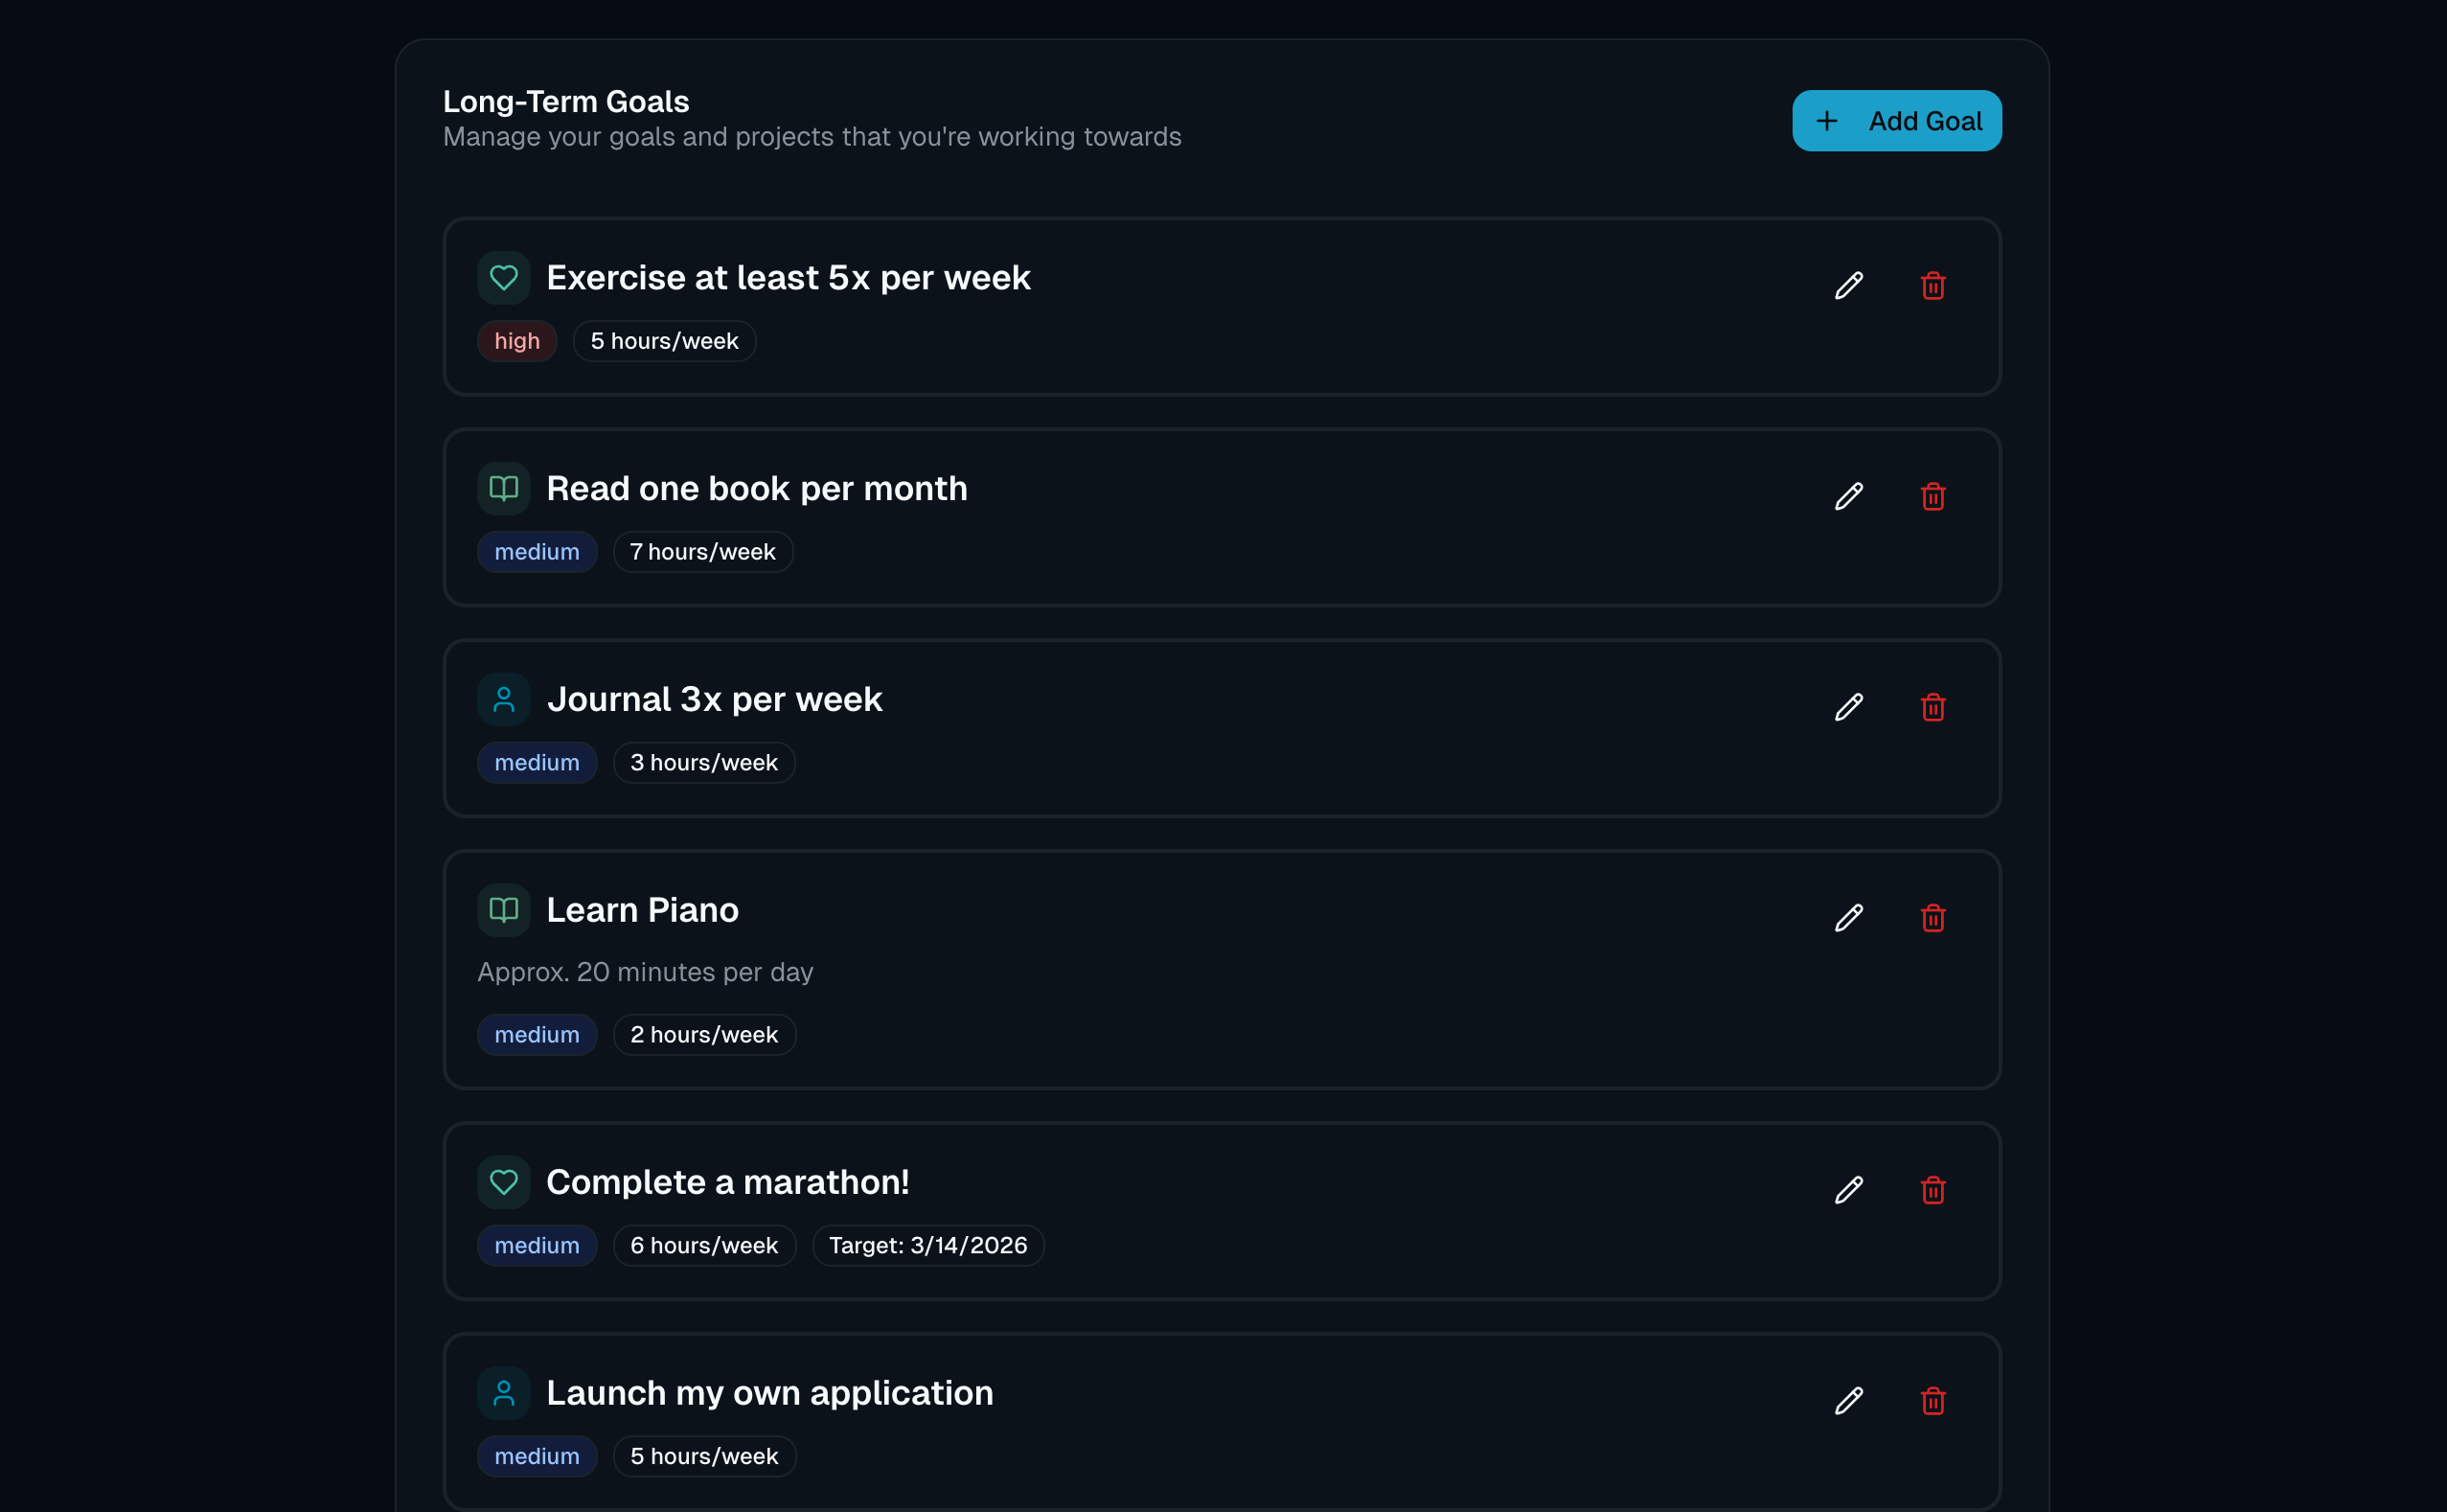Click the Journal 3x per week title

click(x=714, y=700)
